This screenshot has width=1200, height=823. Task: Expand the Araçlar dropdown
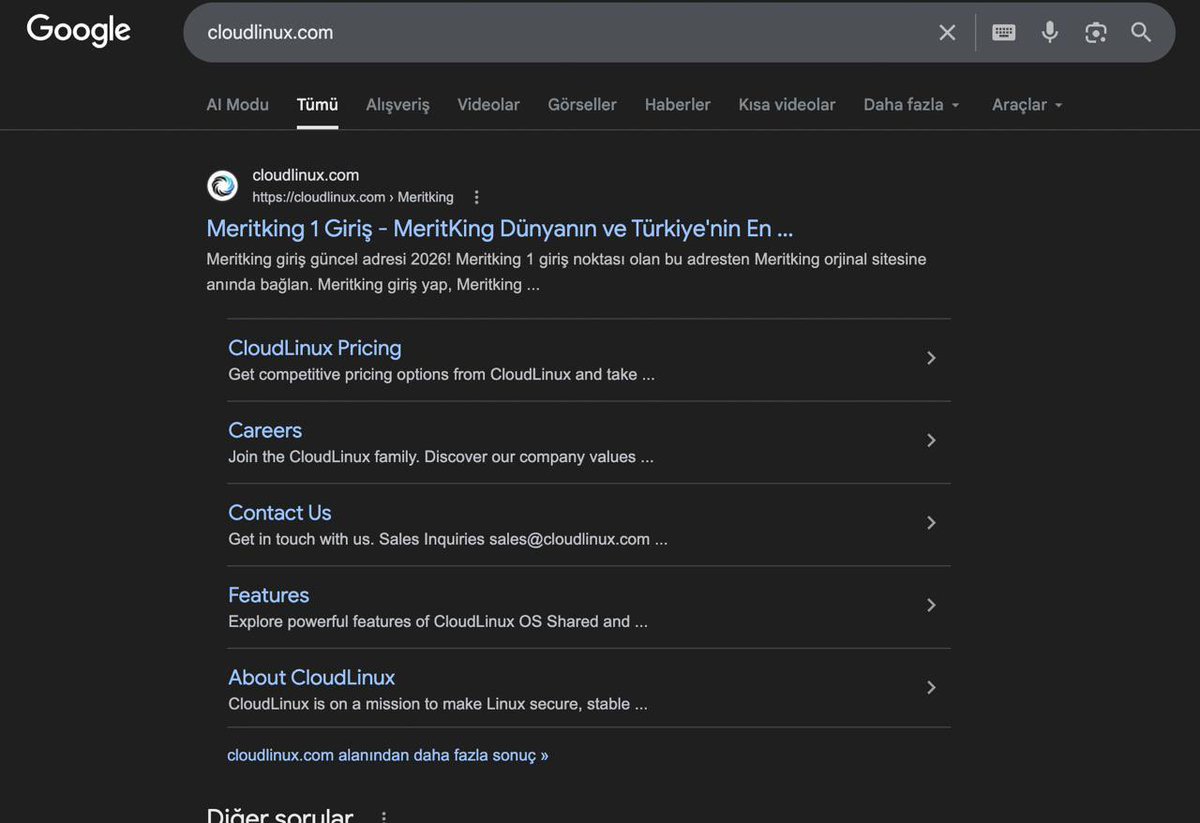click(x=1027, y=104)
